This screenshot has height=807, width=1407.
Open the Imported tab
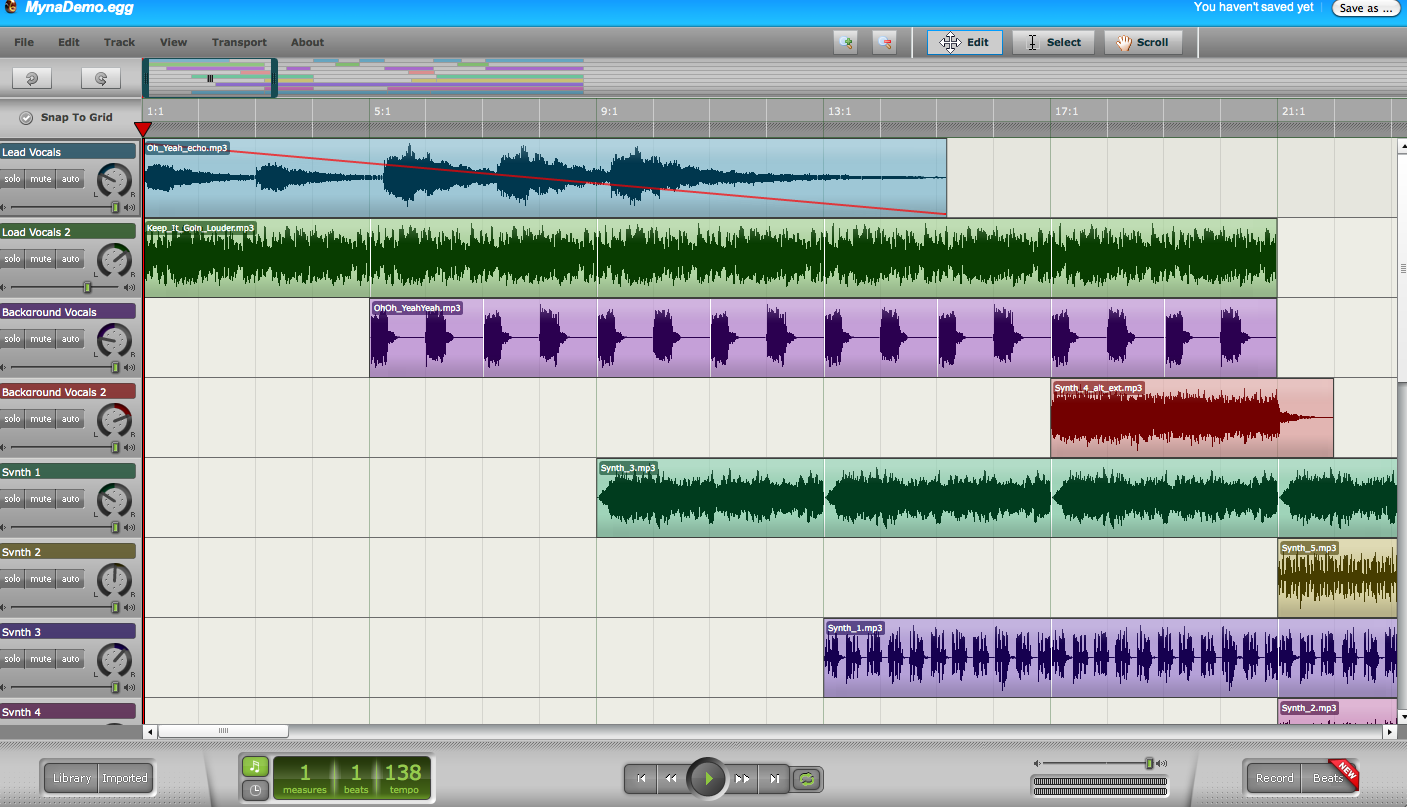(125, 778)
